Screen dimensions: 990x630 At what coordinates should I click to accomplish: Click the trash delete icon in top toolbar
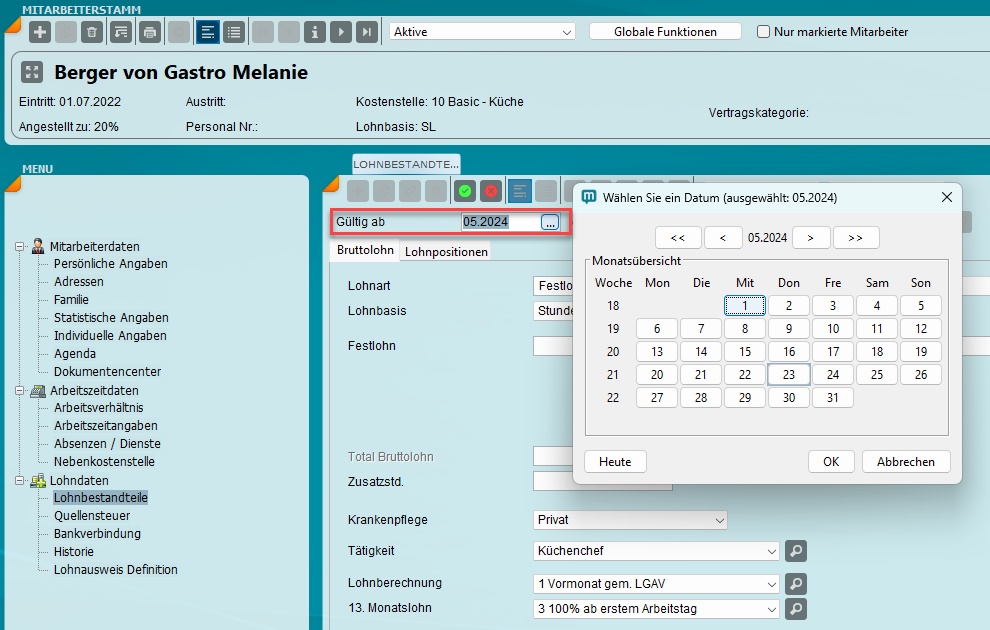click(92, 32)
